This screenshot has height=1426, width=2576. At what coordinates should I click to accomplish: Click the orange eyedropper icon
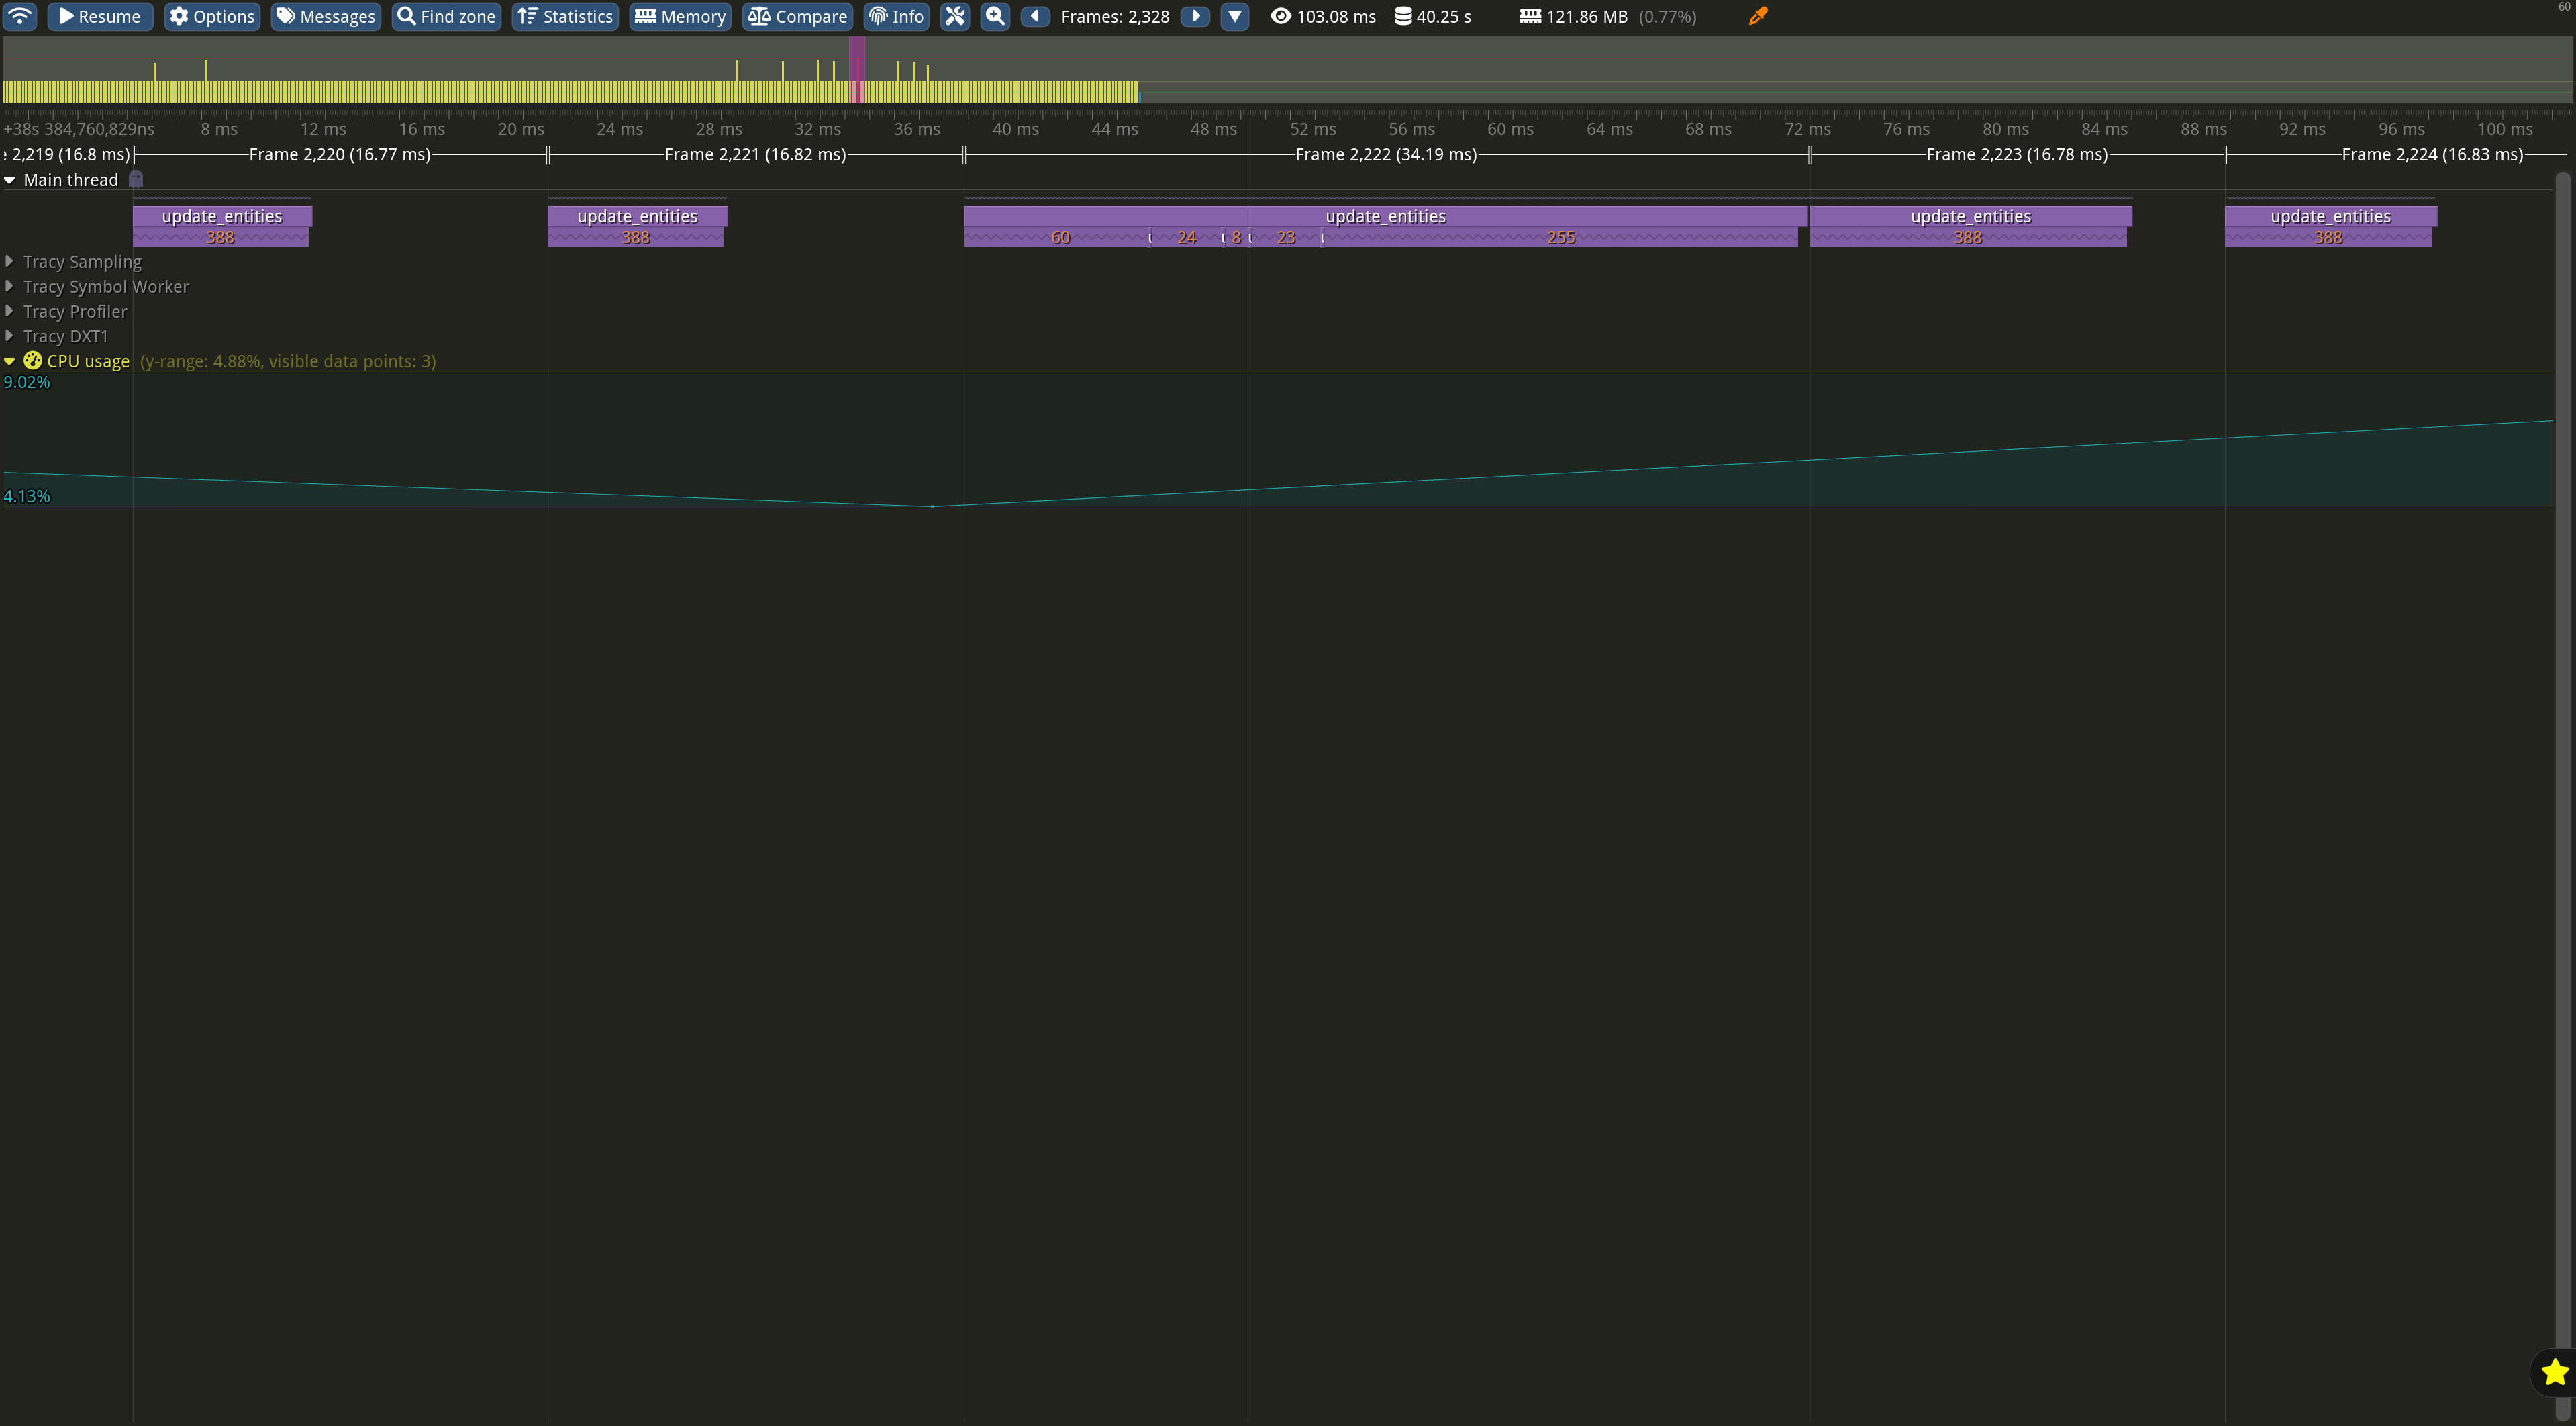click(x=1758, y=16)
